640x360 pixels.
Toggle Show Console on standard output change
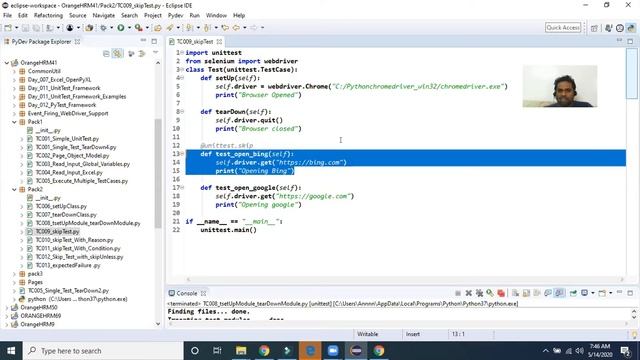pos(548,293)
